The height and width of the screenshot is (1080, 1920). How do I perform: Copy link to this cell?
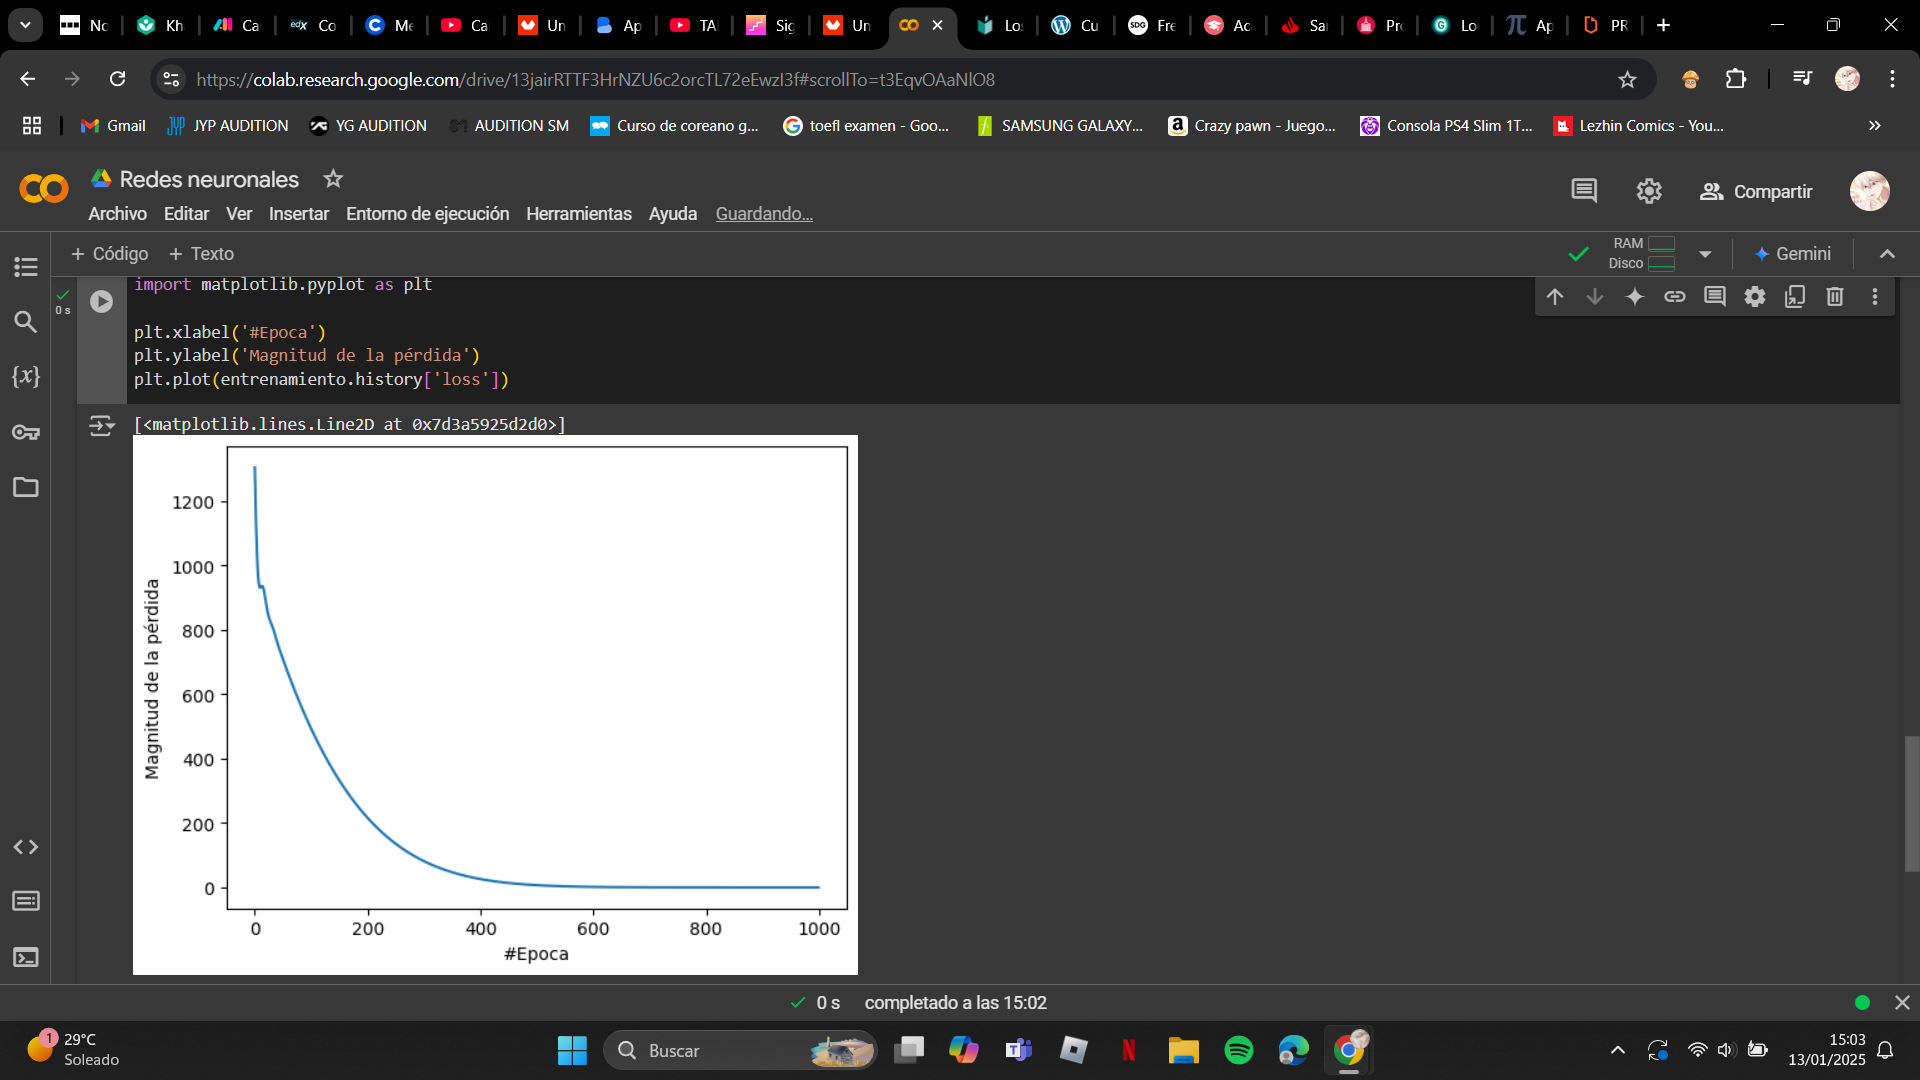point(1675,297)
